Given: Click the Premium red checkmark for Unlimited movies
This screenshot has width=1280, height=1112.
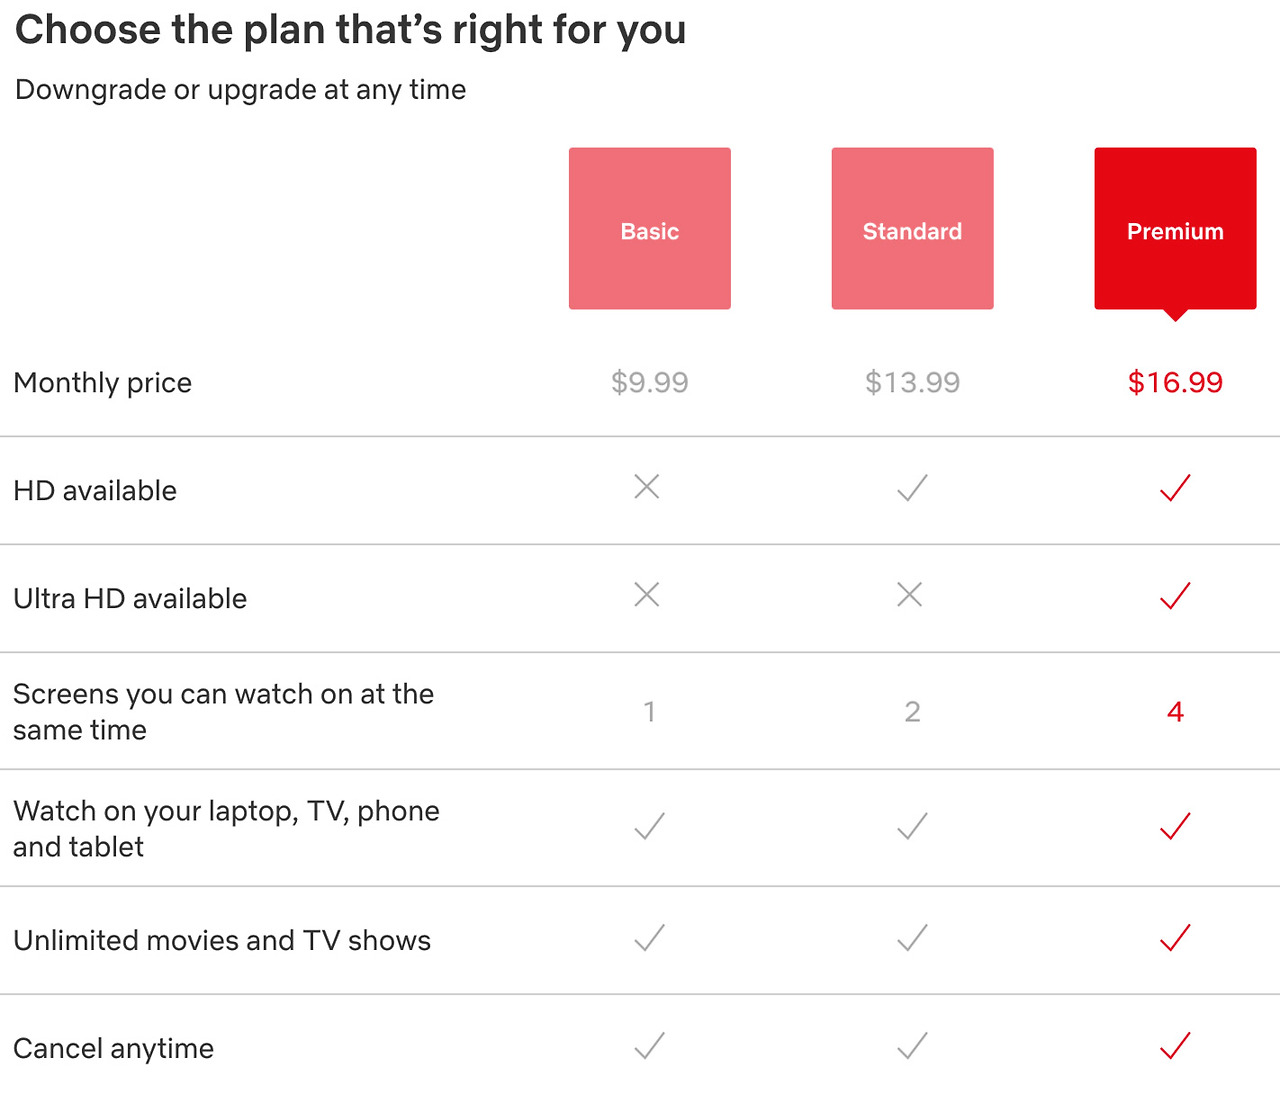Looking at the screenshot, I should pos(1176,938).
